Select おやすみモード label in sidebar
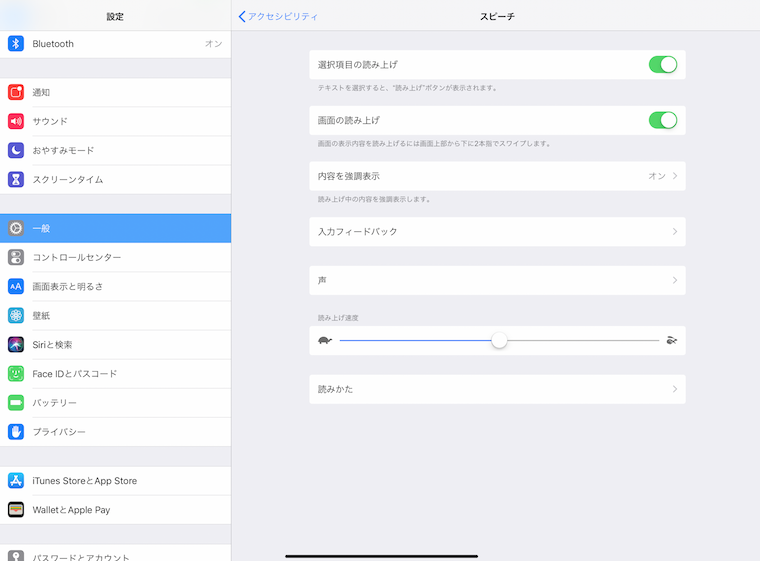The width and height of the screenshot is (760, 561). (63, 150)
